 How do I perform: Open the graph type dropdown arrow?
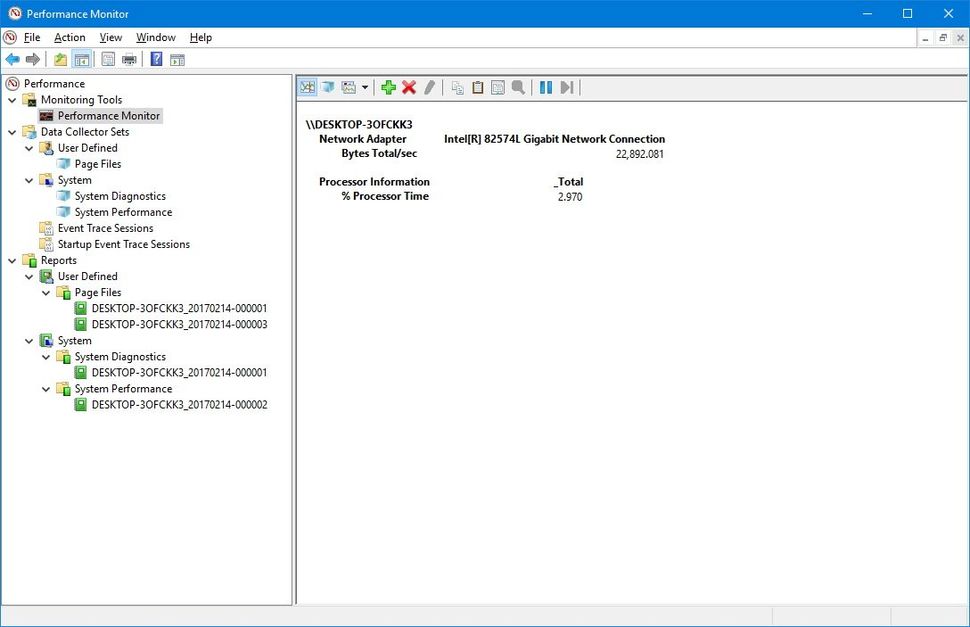coord(365,87)
